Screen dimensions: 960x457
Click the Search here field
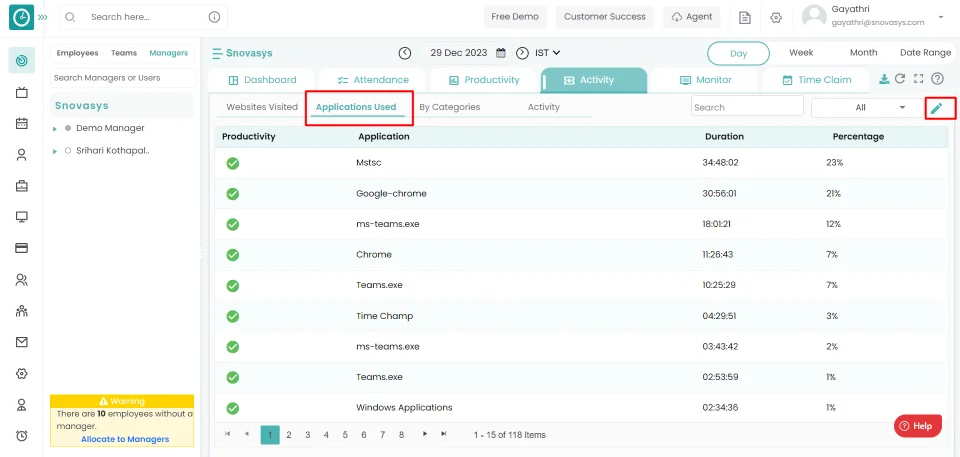point(143,17)
